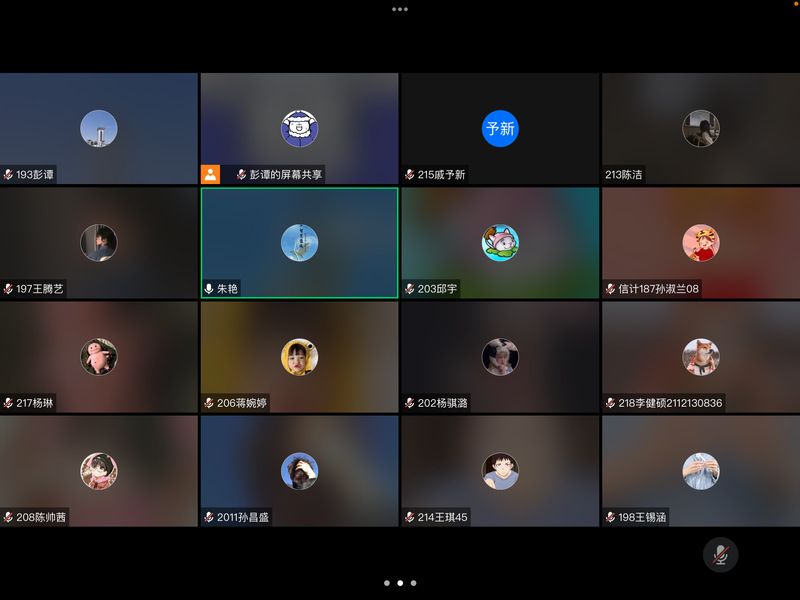Click the 信计187孙淑兰08 name label
800x600 pixels.
(658, 289)
